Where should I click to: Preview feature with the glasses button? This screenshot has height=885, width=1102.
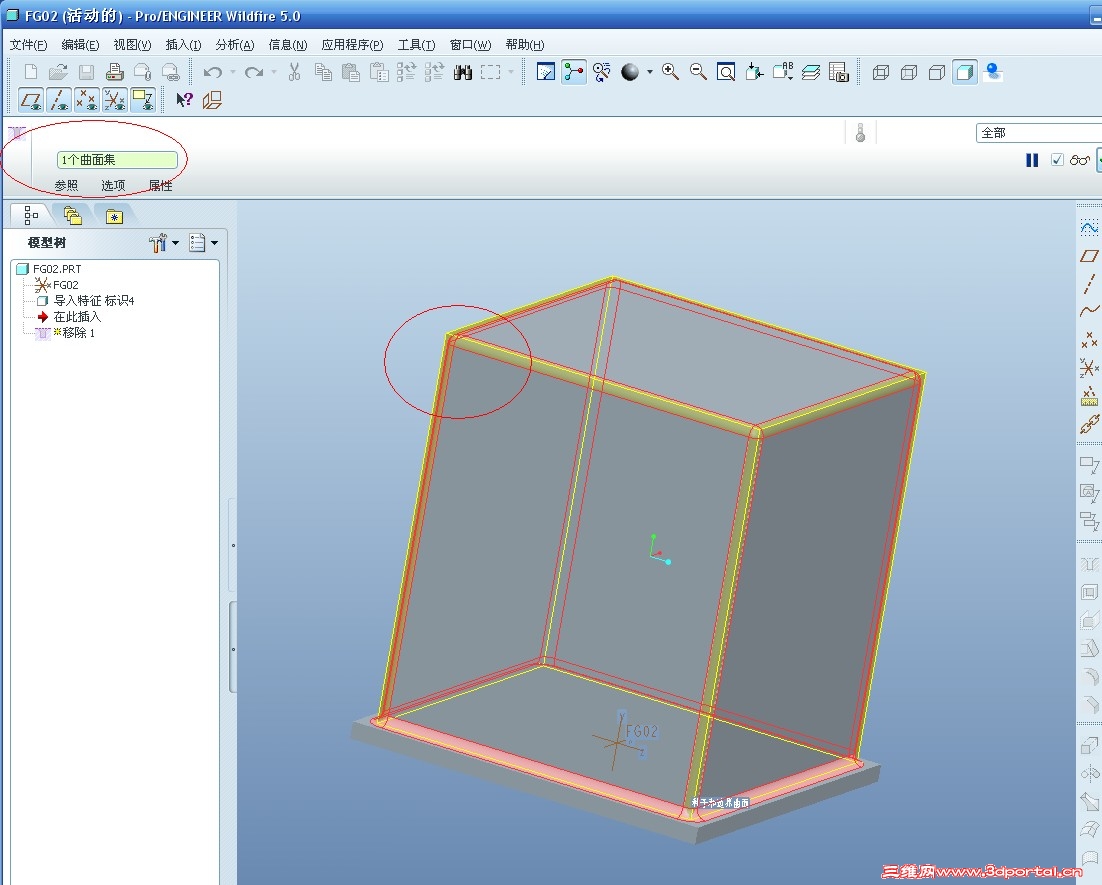1080,160
